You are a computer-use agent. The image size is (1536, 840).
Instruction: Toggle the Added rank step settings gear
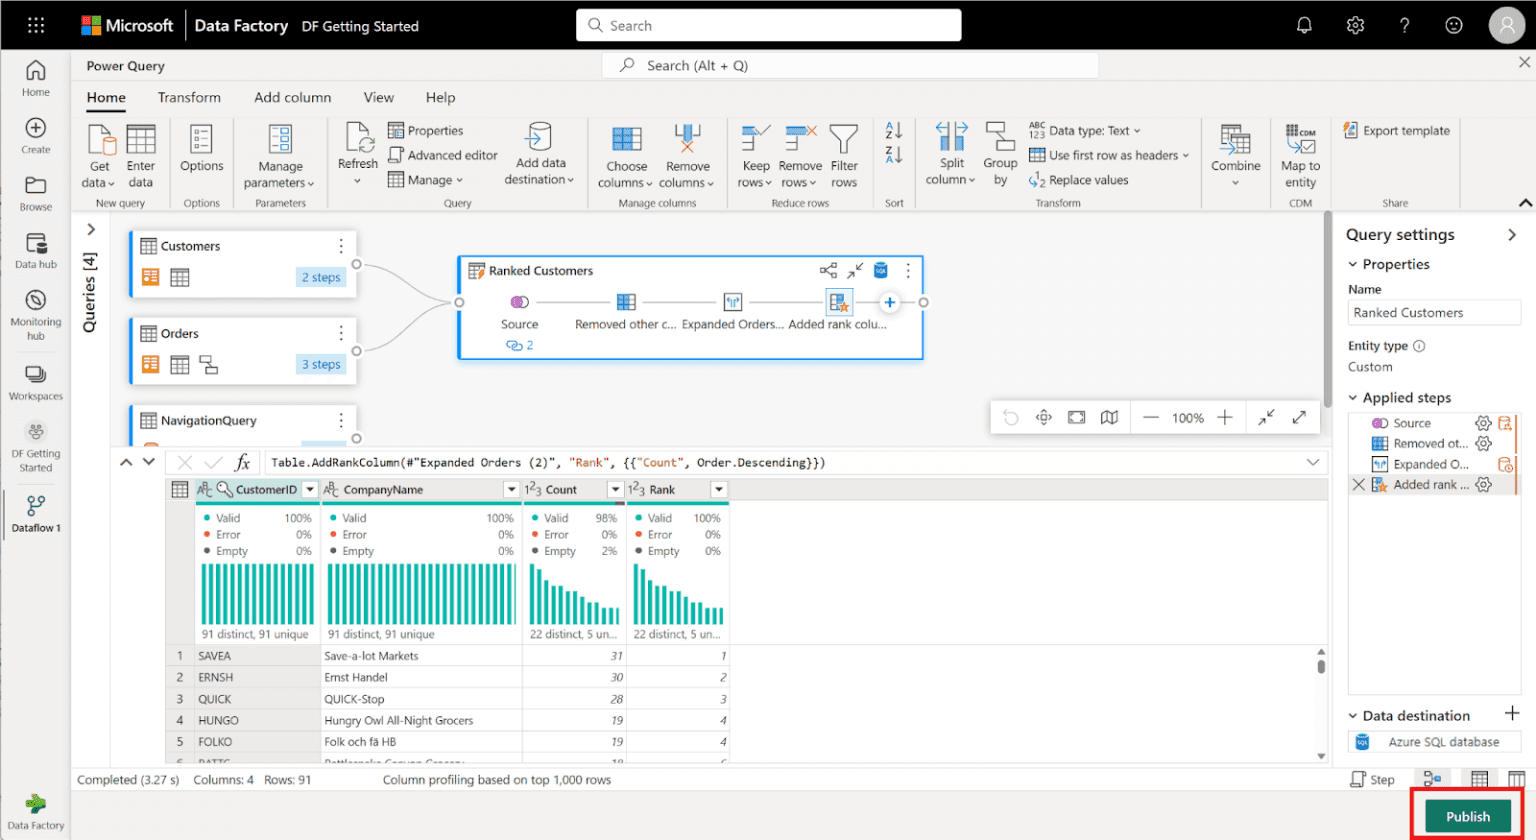(x=1482, y=484)
